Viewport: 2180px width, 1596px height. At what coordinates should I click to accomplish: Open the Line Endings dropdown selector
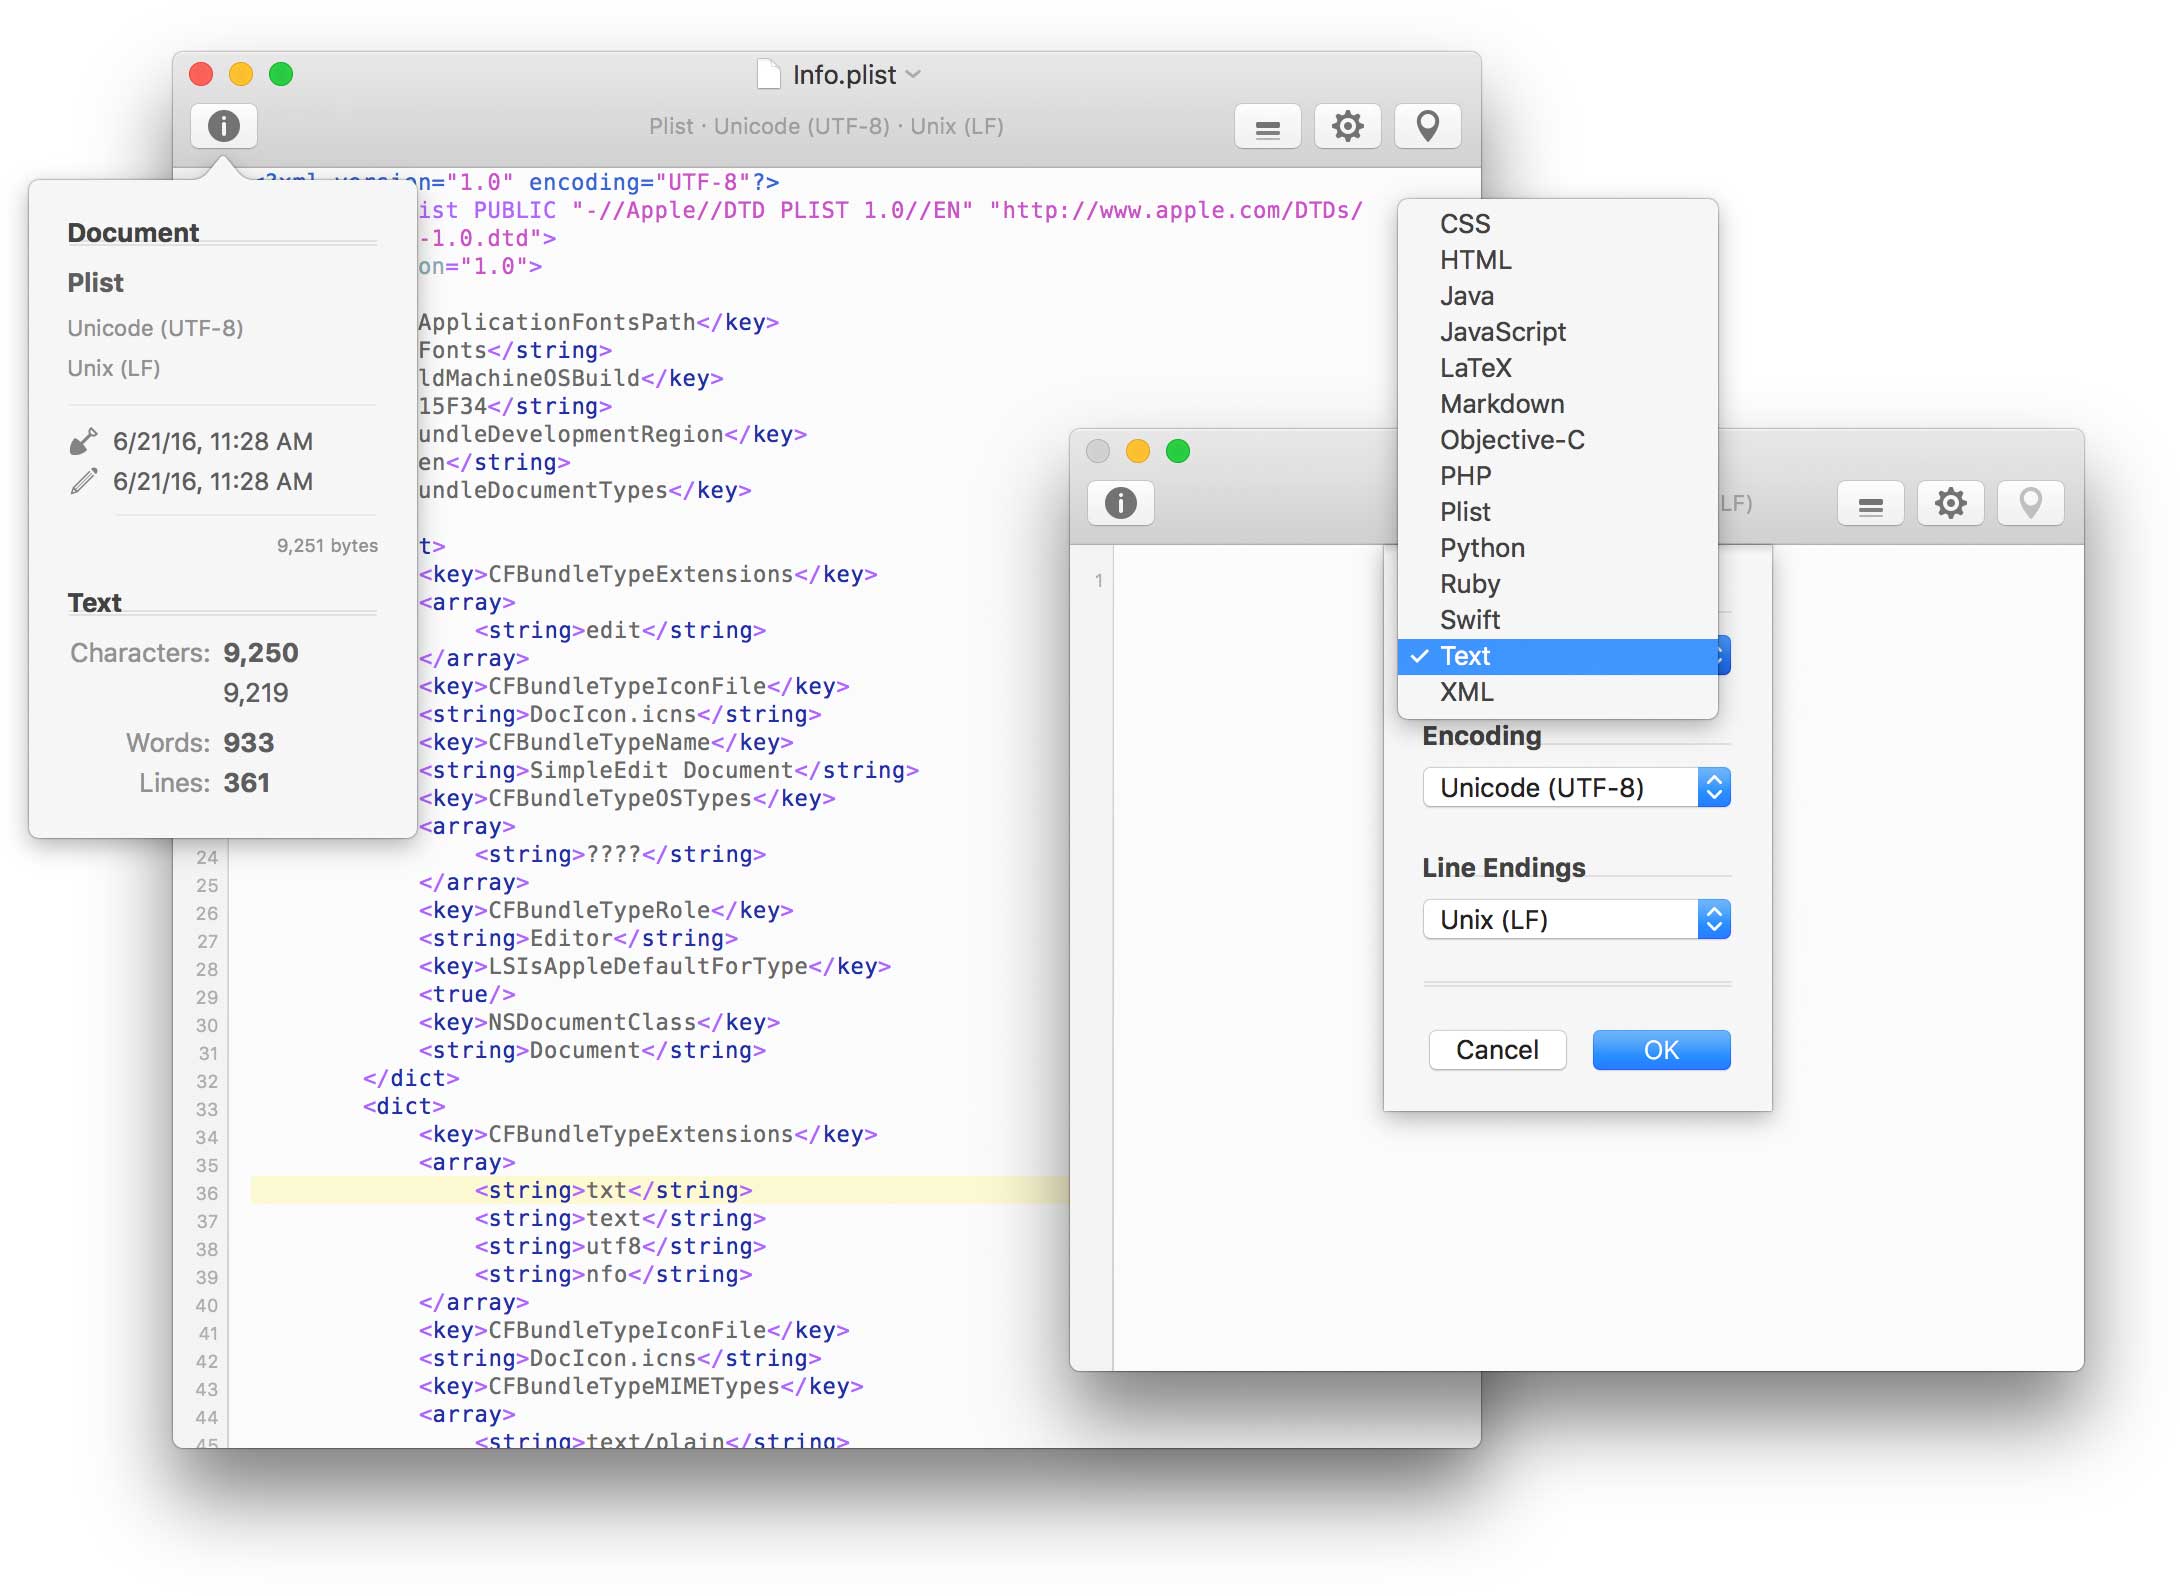(1577, 922)
